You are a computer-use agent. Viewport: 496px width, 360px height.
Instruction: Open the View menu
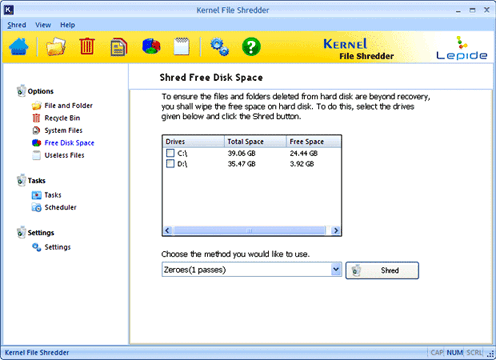(43, 25)
